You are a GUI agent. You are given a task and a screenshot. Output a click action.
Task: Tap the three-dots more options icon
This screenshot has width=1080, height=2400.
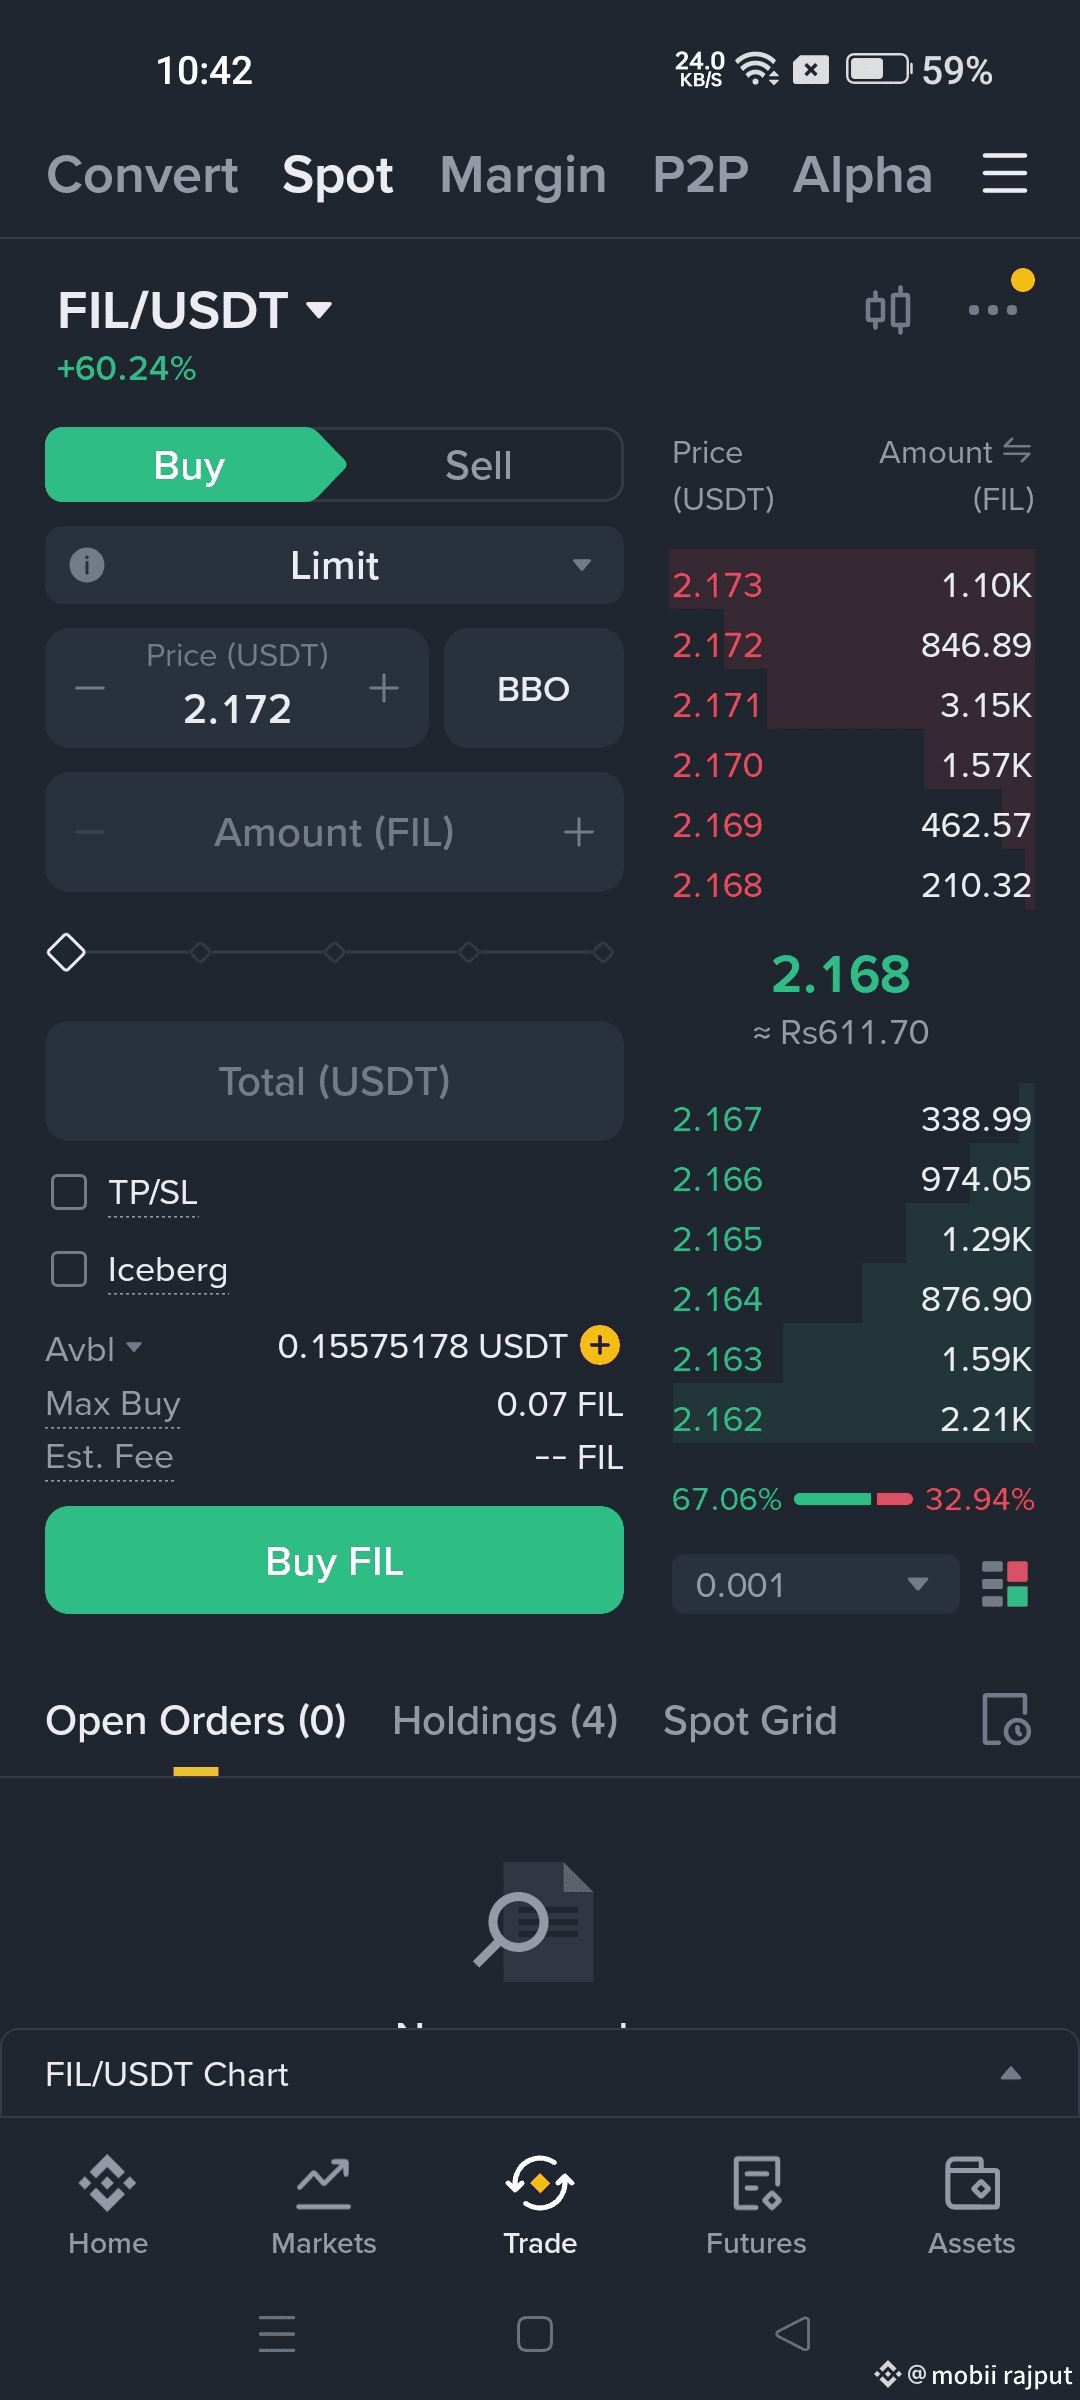(x=992, y=310)
